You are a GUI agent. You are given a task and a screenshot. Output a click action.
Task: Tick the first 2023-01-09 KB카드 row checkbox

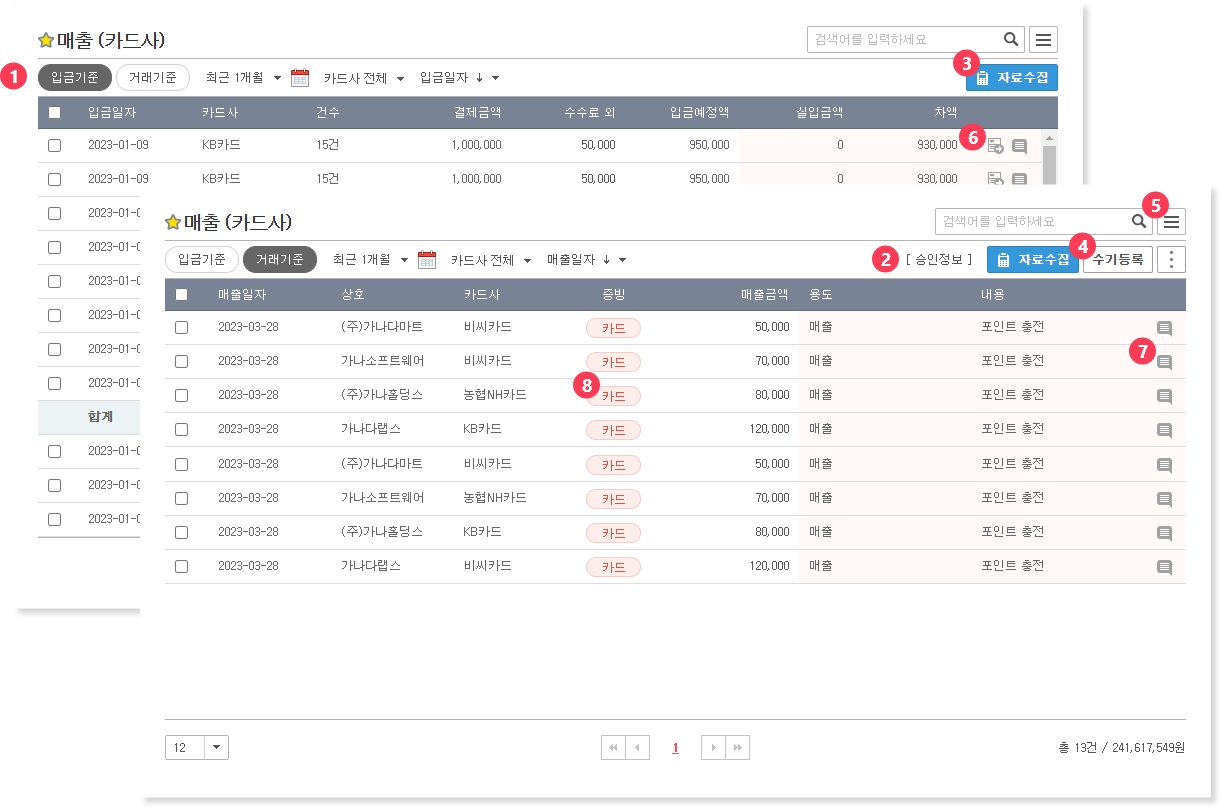point(54,145)
